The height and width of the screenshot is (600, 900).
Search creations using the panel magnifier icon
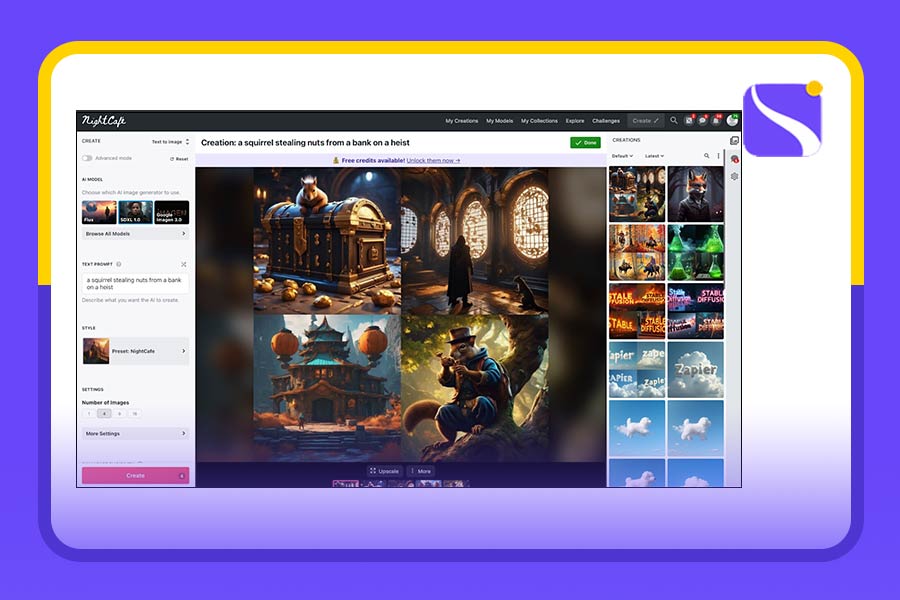(x=706, y=156)
